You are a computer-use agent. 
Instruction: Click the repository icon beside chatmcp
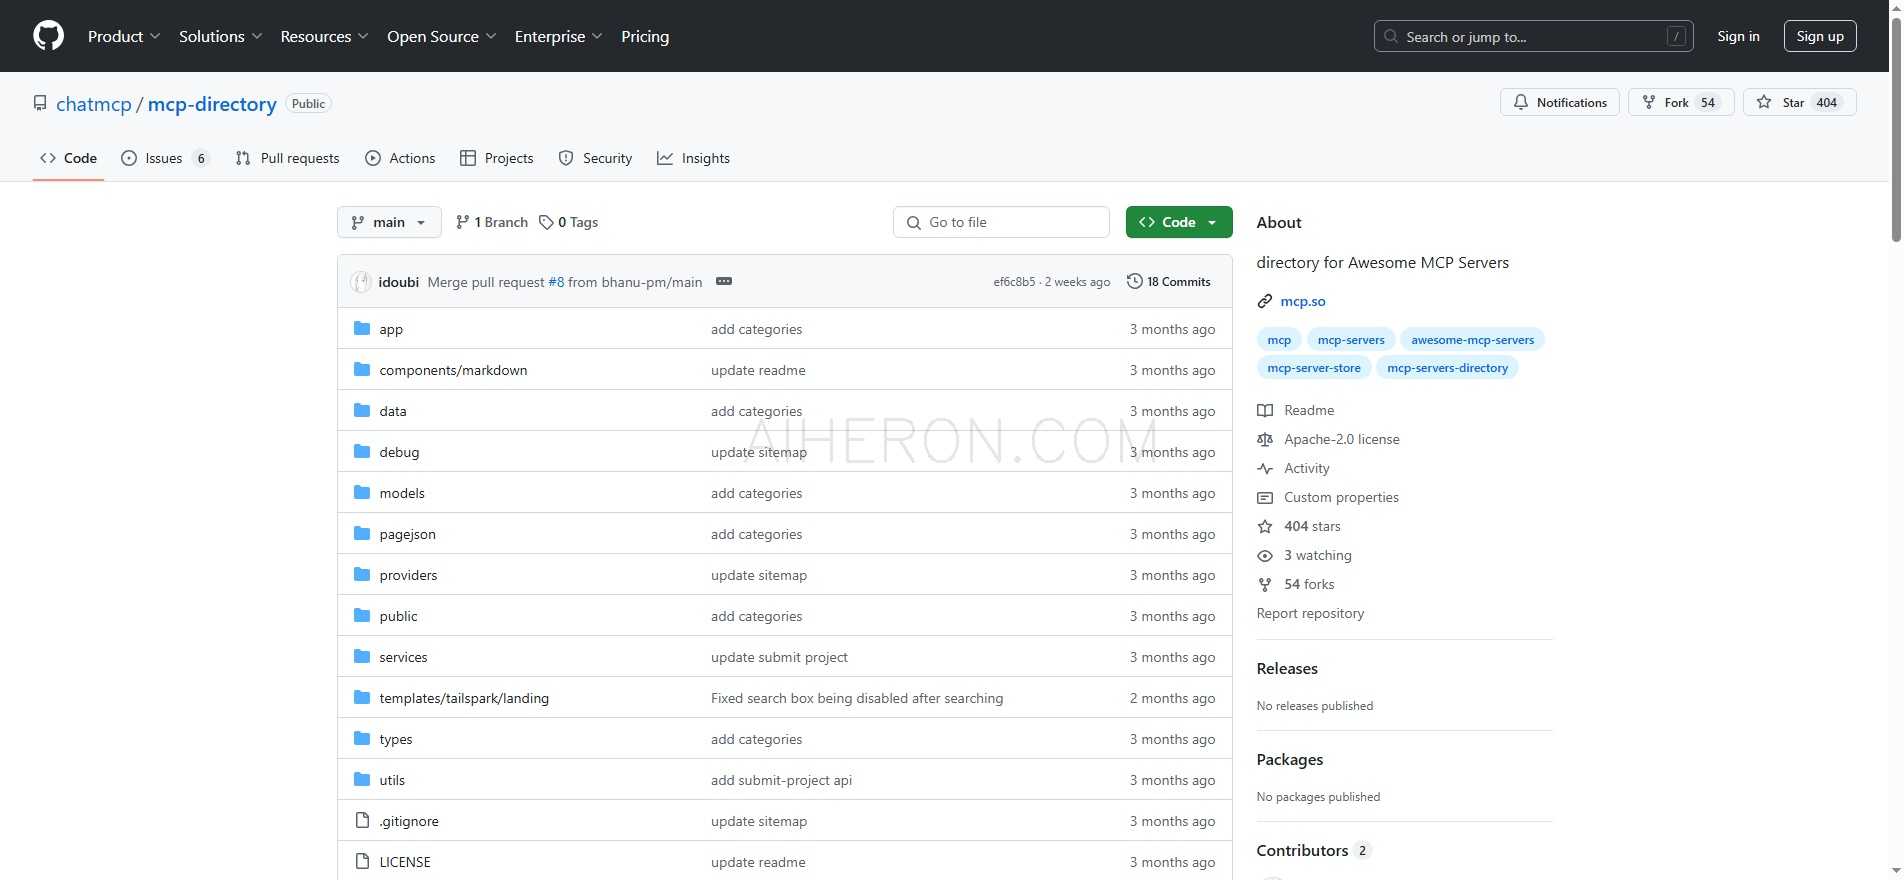pos(40,103)
